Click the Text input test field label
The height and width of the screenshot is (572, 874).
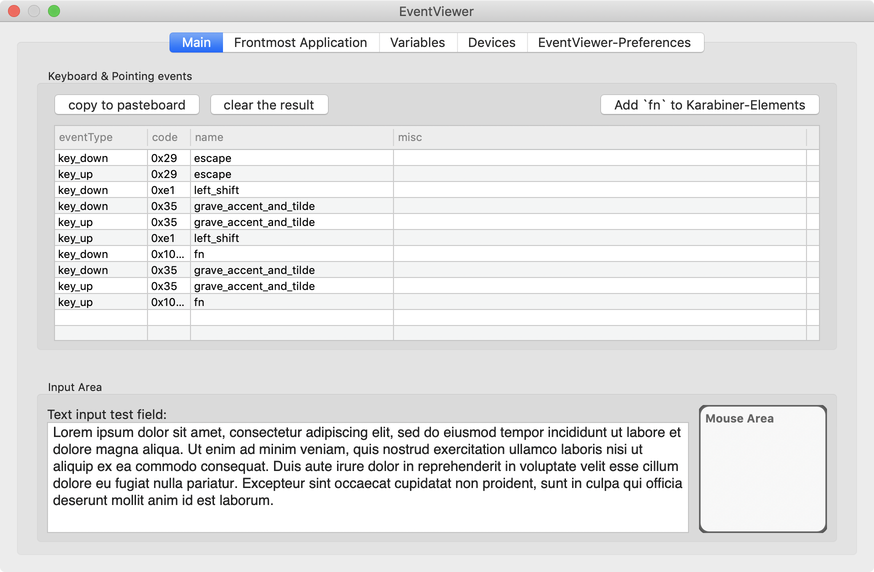107,414
